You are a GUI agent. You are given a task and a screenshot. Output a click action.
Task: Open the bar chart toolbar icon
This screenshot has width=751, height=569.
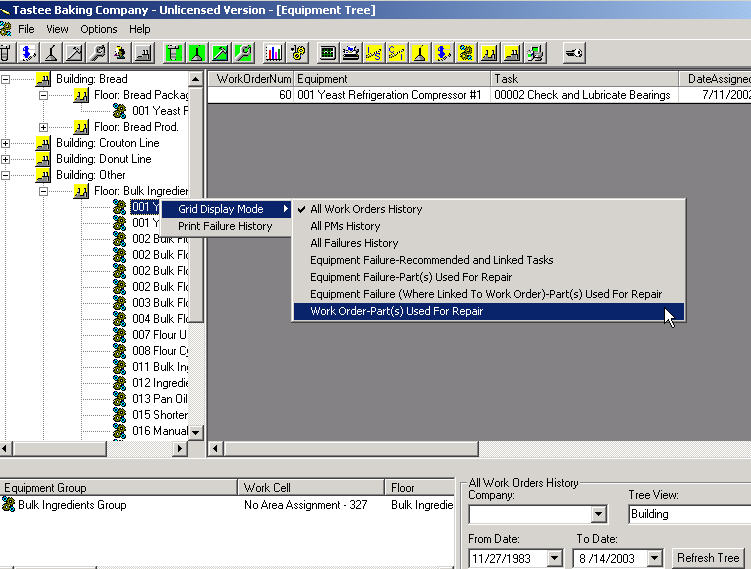tap(274, 53)
